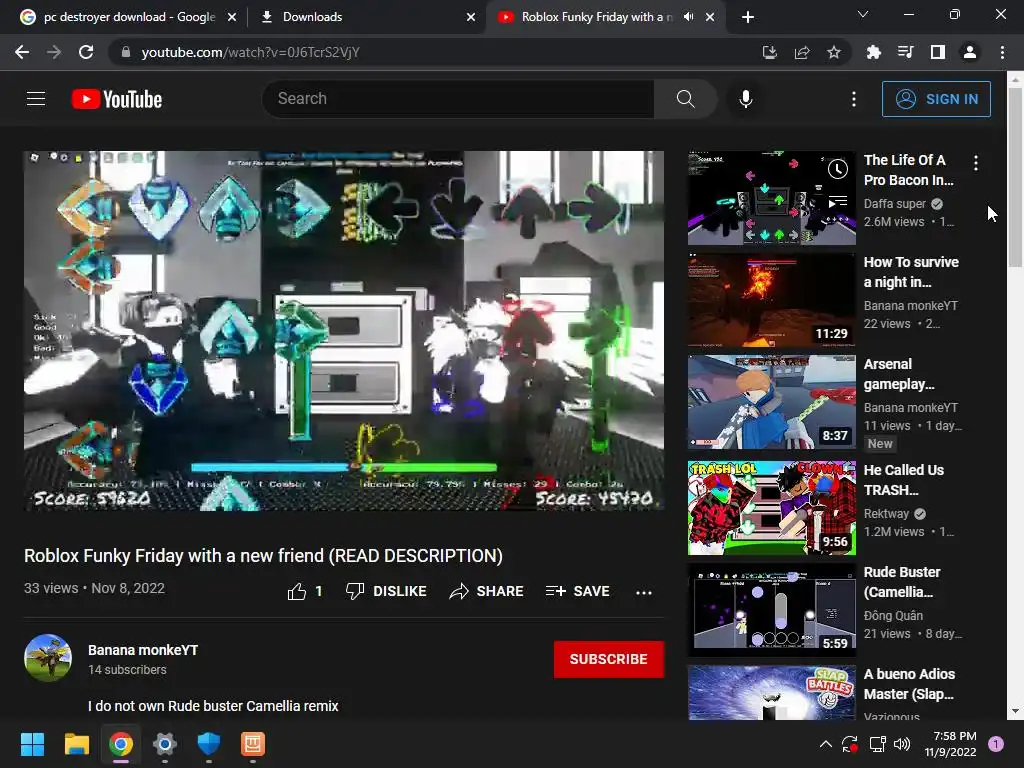Image resolution: width=1024 pixels, height=768 pixels.
Task: Open the volume control in system tray
Action: (902, 744)
